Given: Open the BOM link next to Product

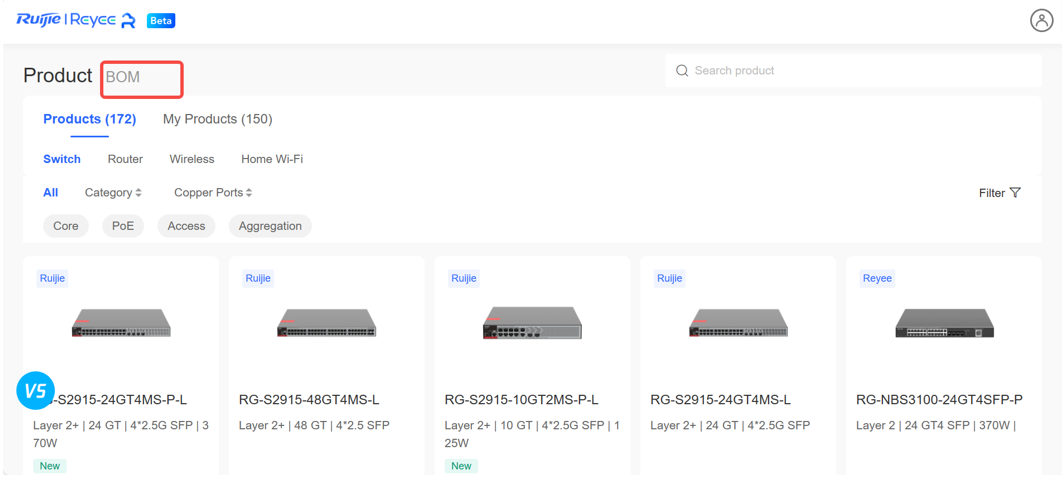Looking at the screenshot, I should [123, 77].
